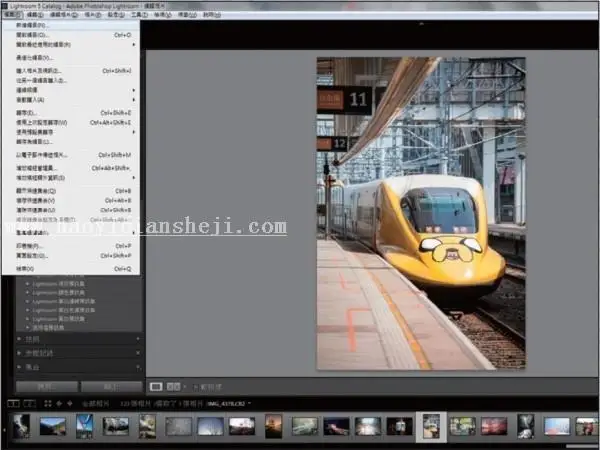Screen dimensions: 600x450
Task: Select the pink red sky filmstrip thumbnail
Action: [x=494, y=426]
